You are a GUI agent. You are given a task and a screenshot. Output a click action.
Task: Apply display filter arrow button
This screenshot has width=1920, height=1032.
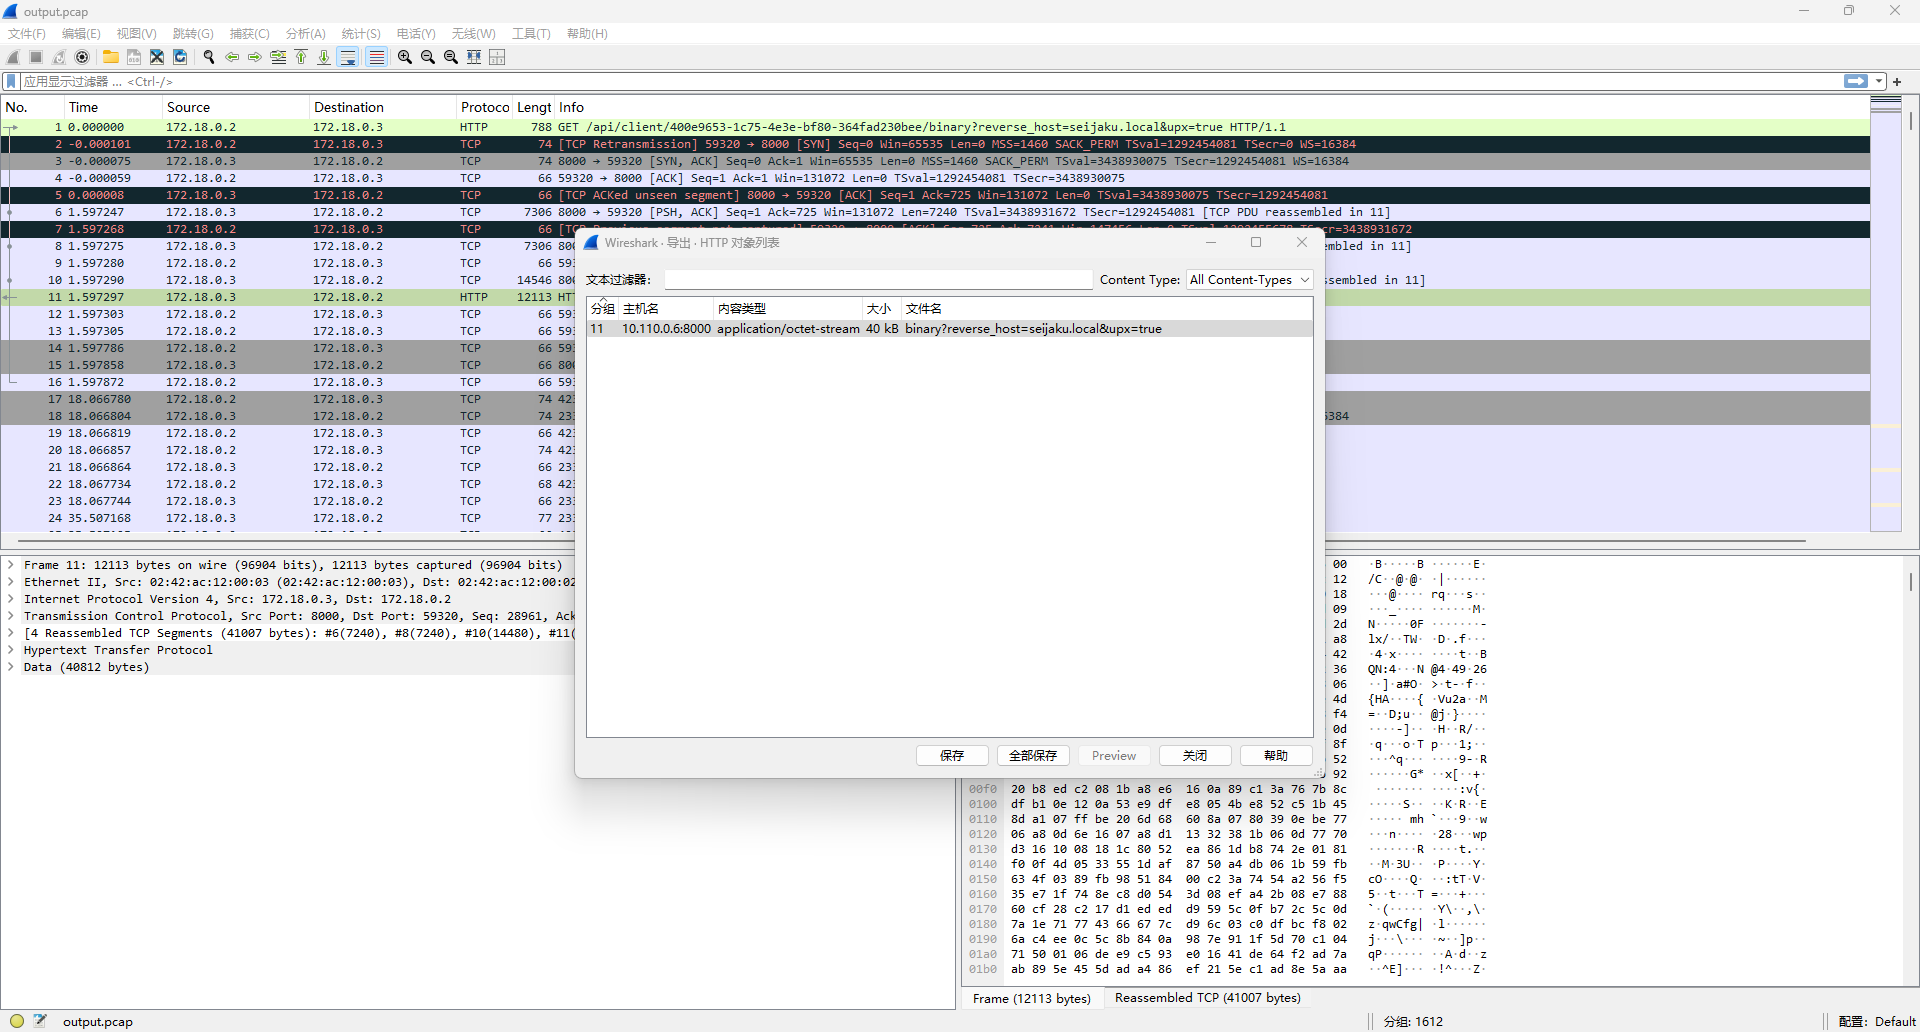[1856, 81]
